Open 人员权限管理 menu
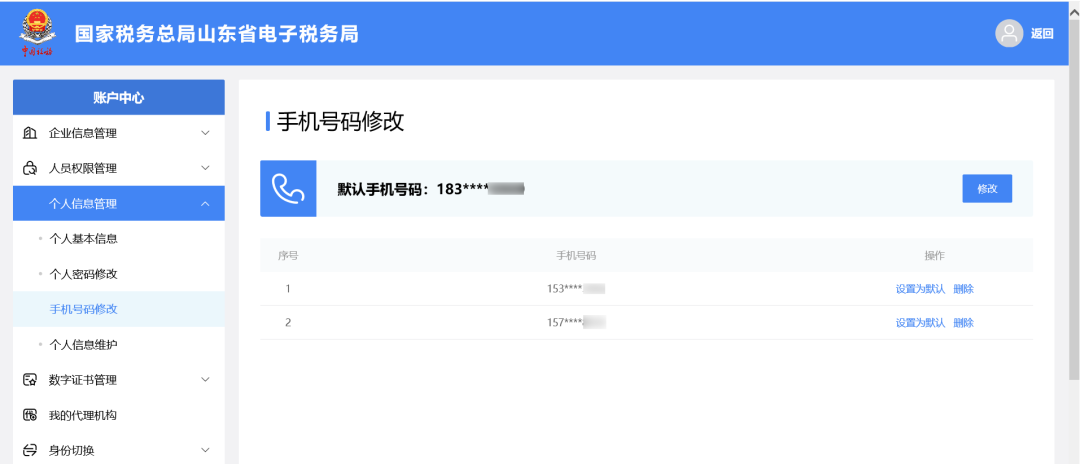Viewport: 1080px width, 464px height. (118, 168)
